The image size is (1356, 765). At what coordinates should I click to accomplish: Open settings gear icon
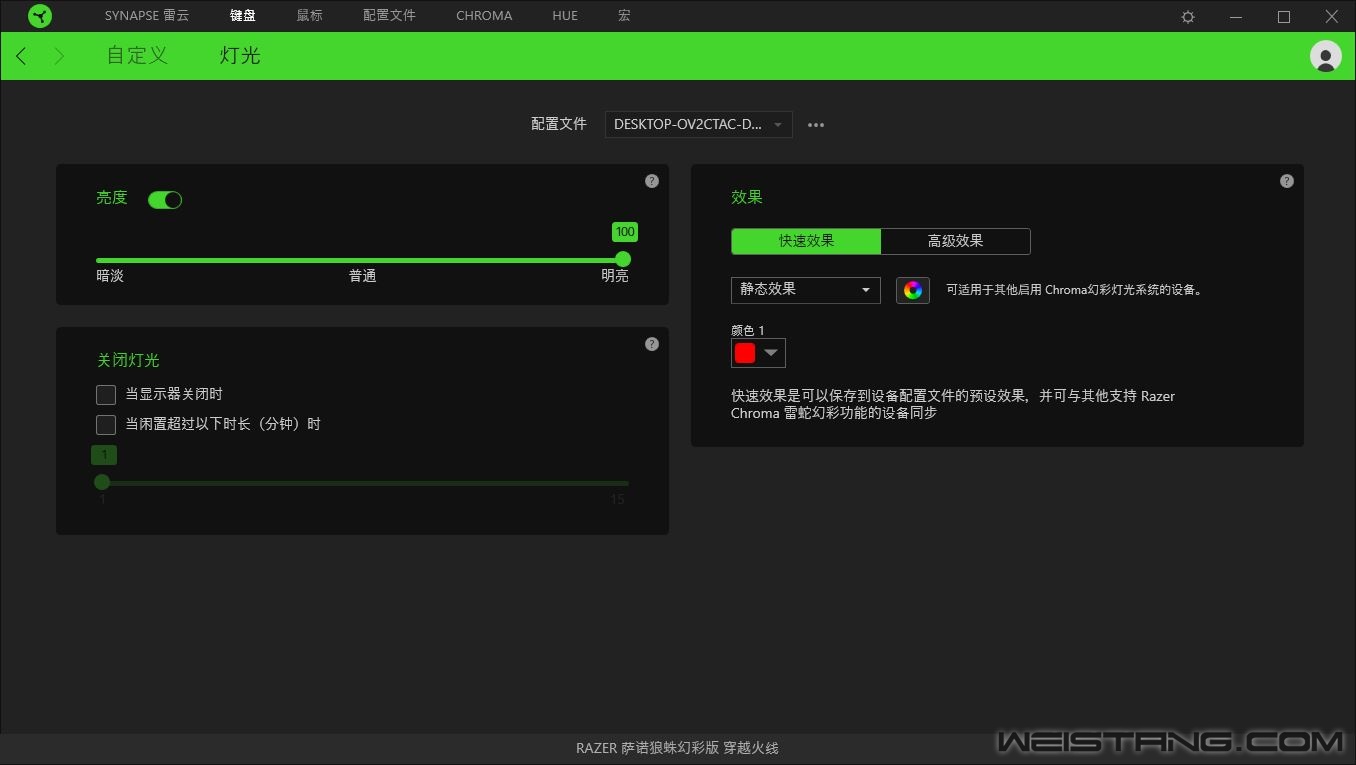pos(1188,17)
